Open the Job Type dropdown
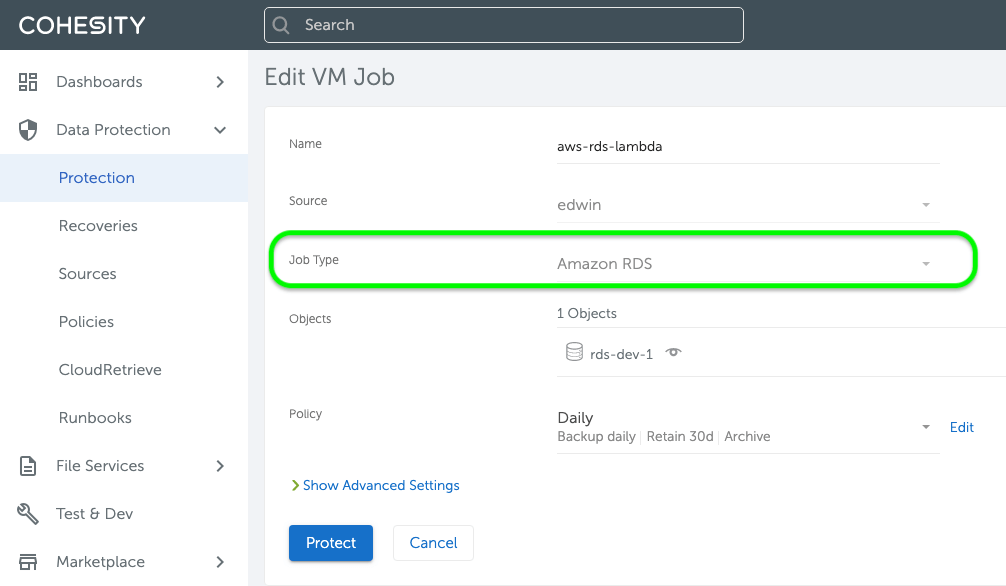The image size is (1006, 586). [x=746, y=264]
